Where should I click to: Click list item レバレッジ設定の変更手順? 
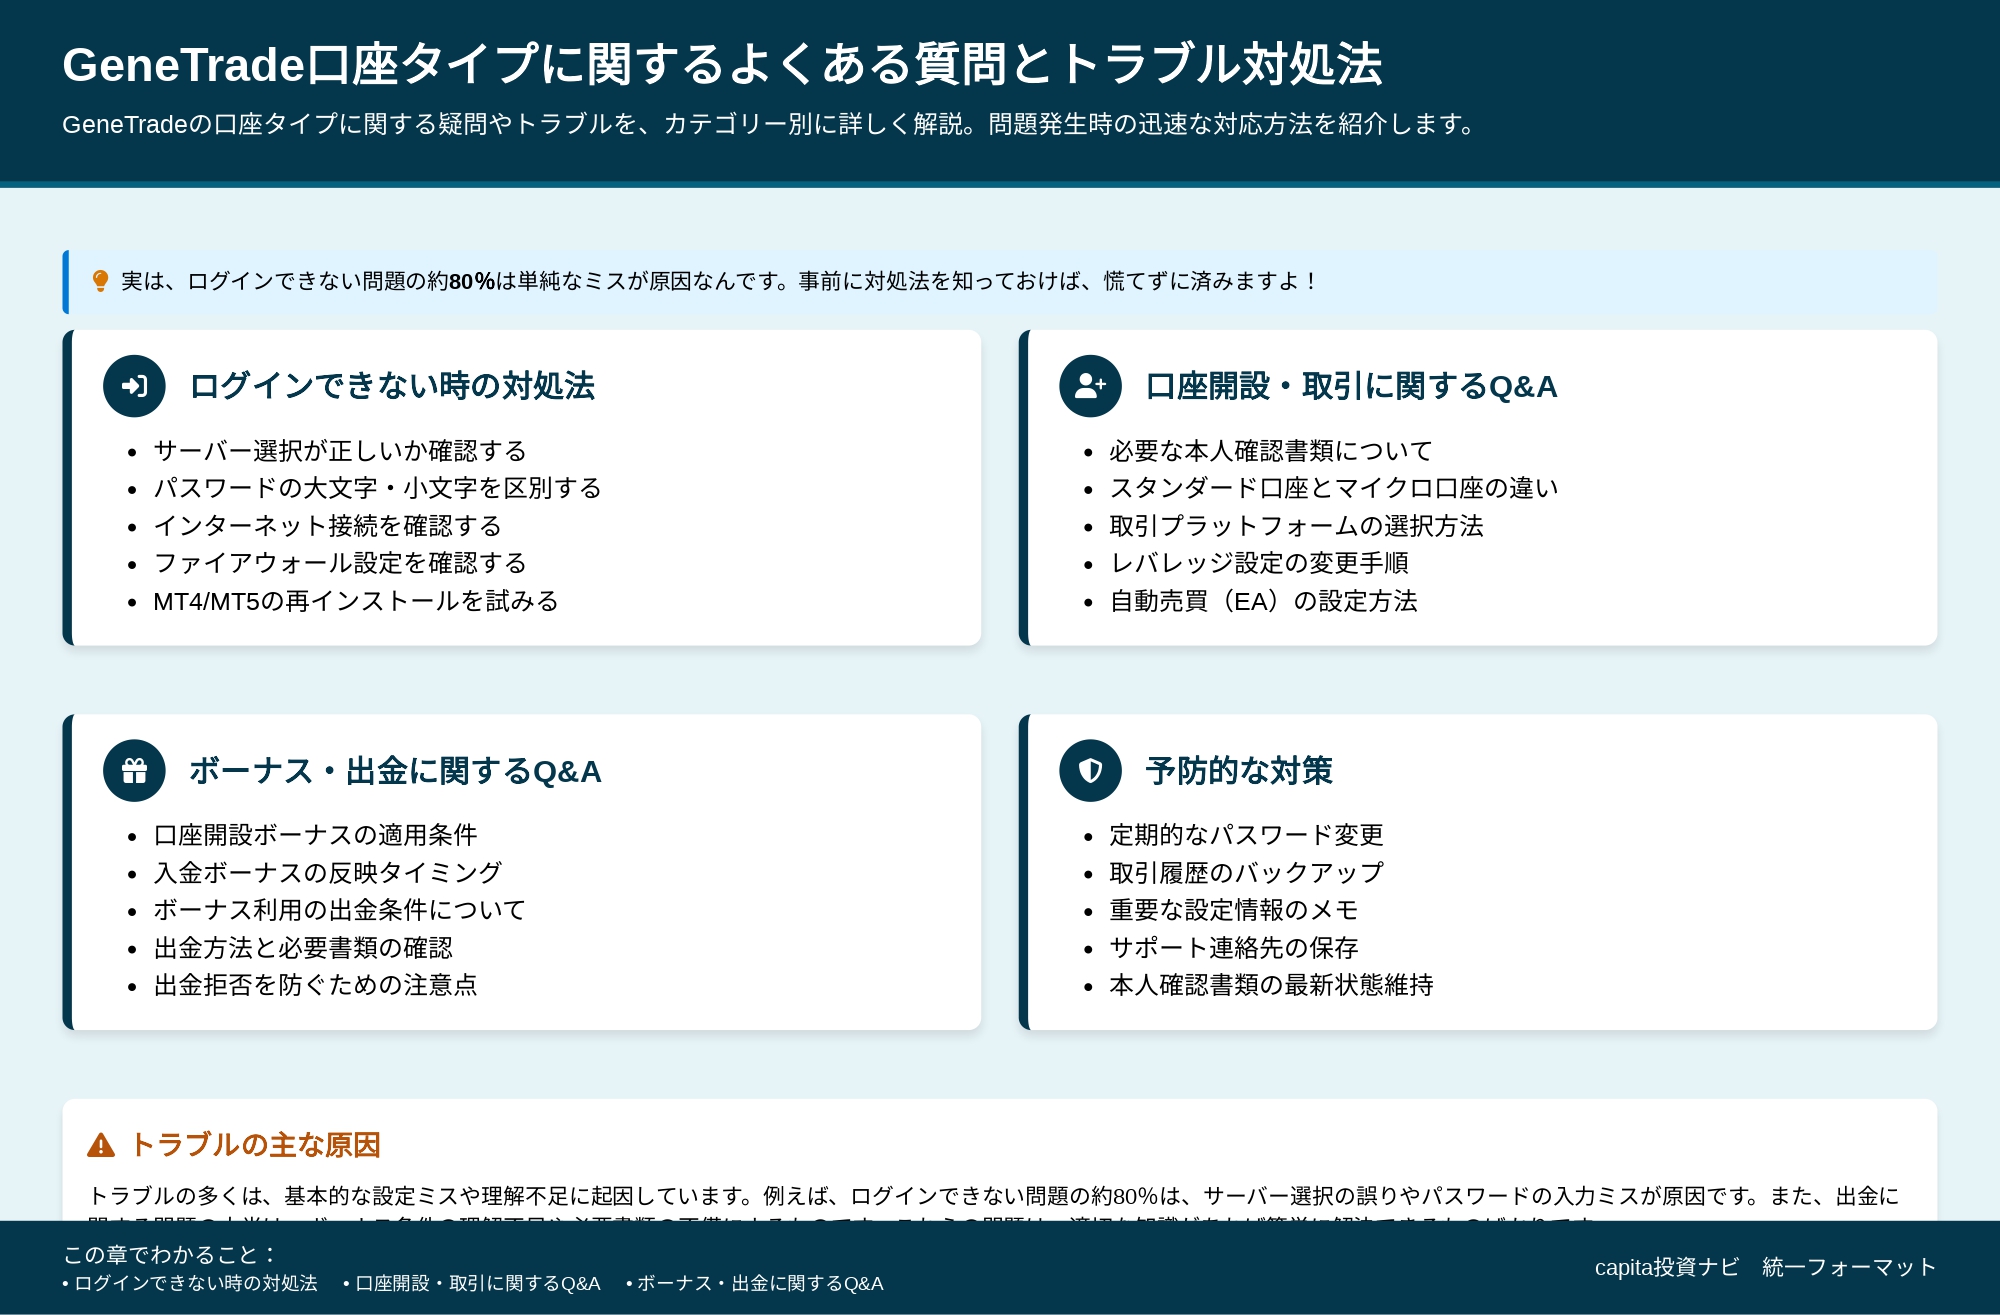[1259, 563]
